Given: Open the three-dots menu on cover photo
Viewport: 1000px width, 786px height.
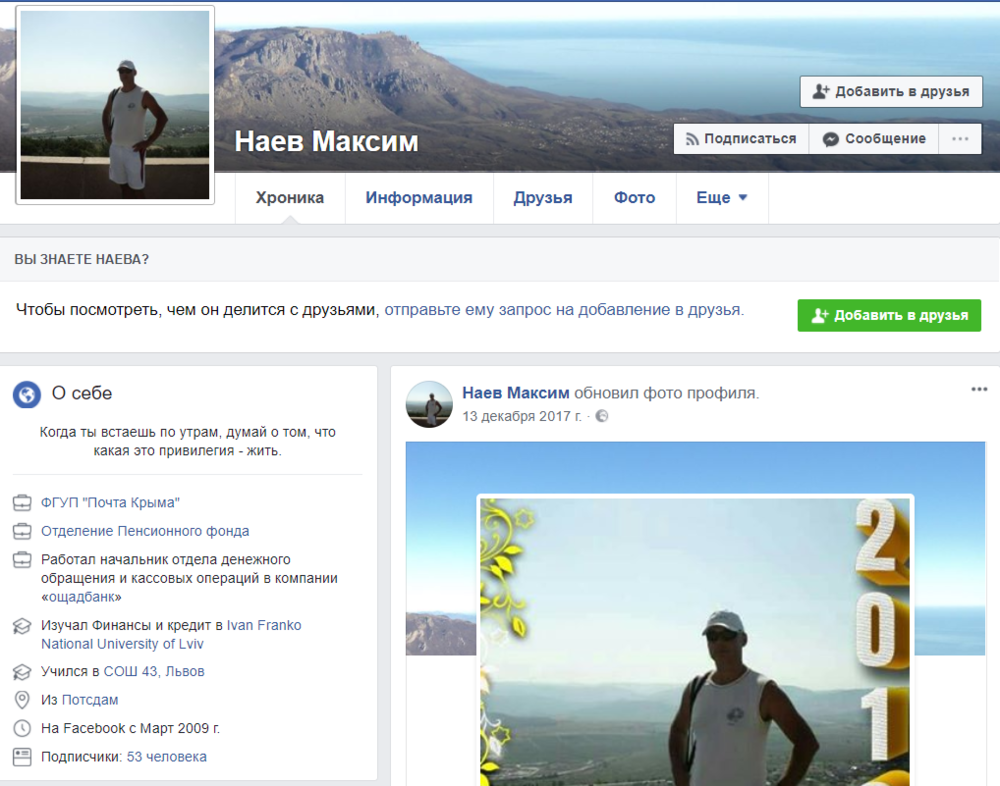Looking at the screenshot, I should (x=960, y=139).
